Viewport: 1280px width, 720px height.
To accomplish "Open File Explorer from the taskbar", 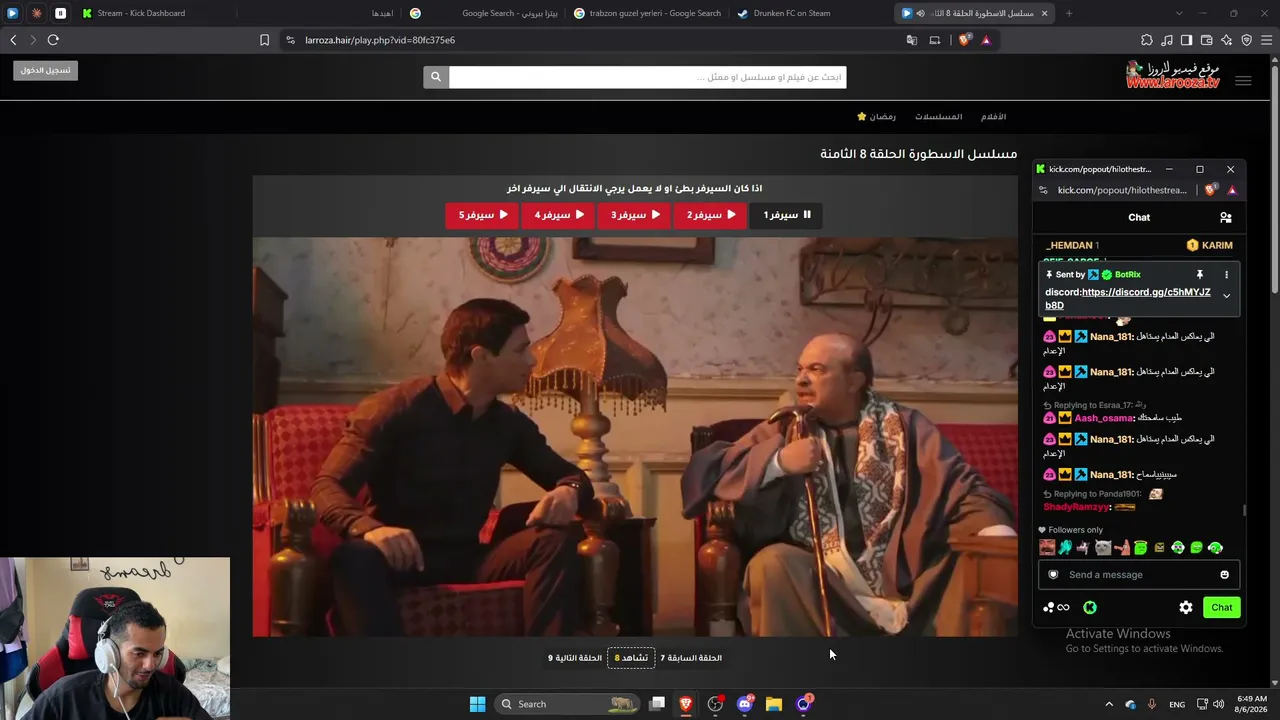I will (x=774, y=704).
